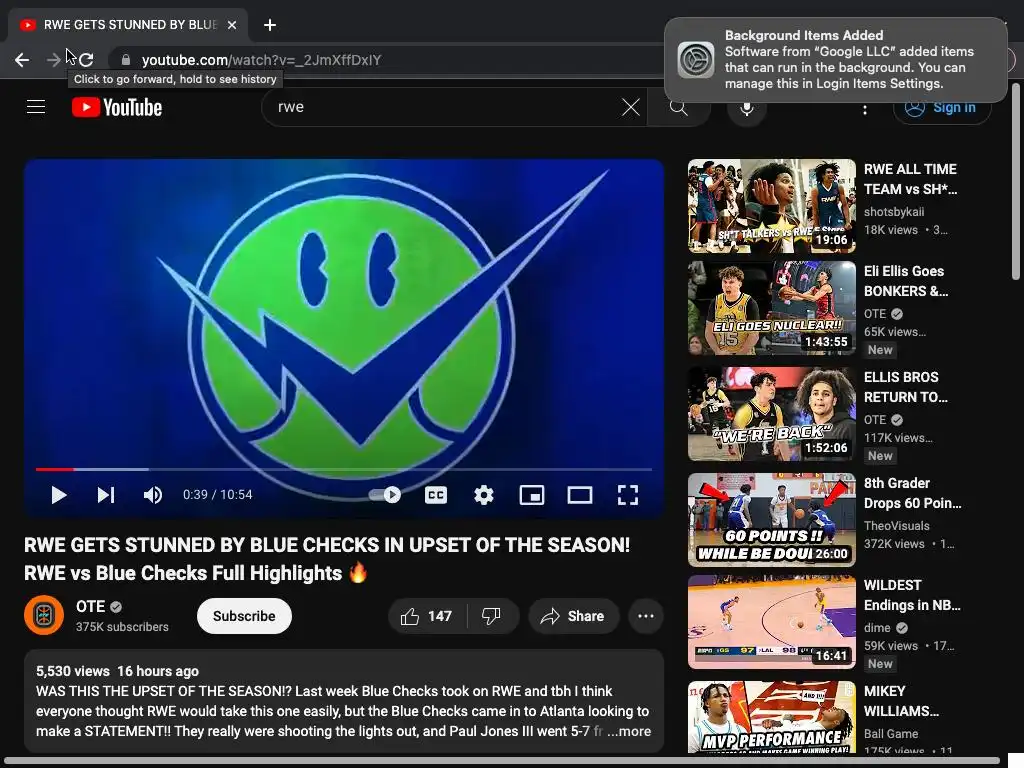Click the notification's System Settings icon

[x=696, y=60]
